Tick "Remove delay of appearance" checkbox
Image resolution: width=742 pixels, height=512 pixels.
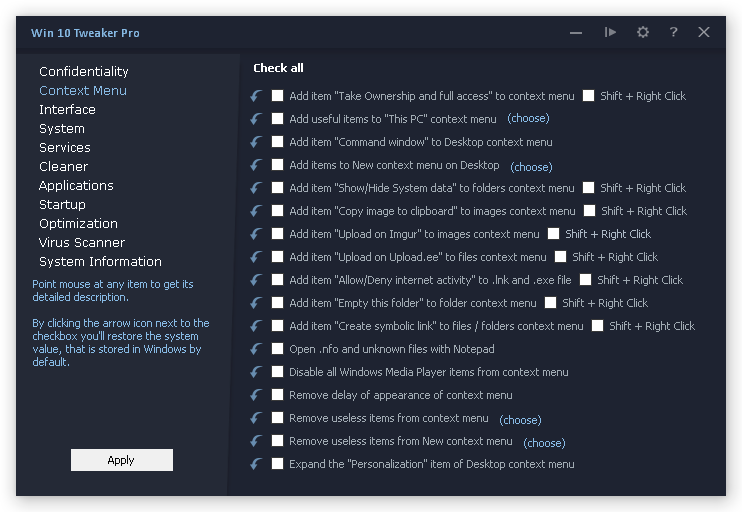coord(278,395)
